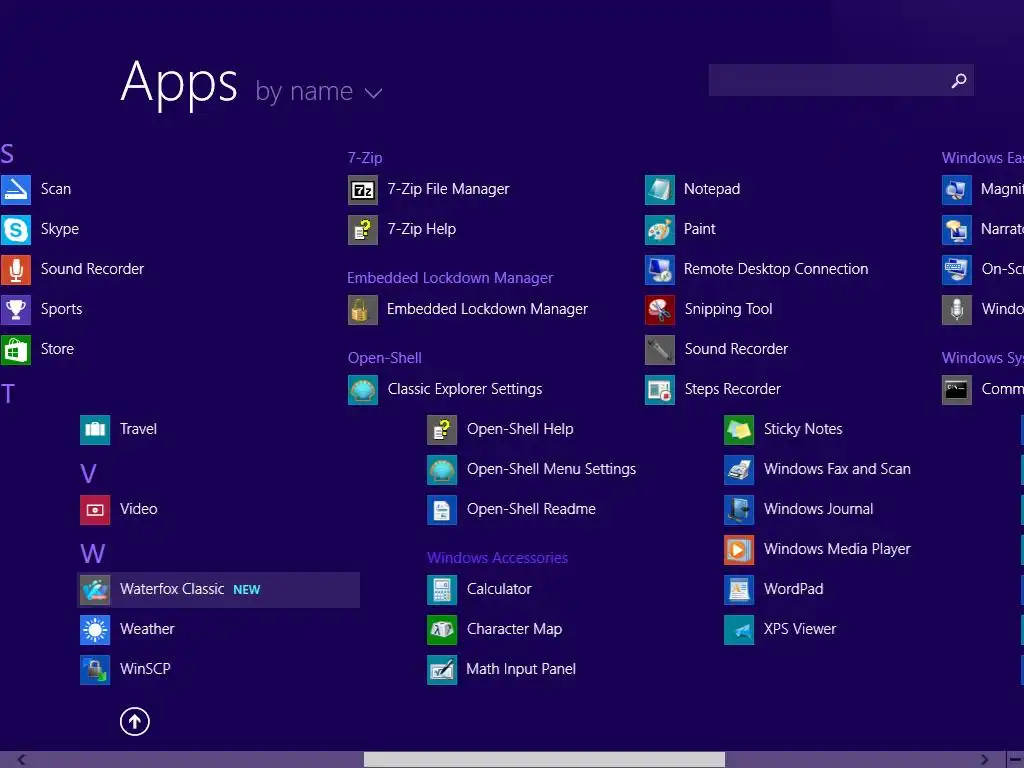Open the On-Screen Keyboard icon
Image resolution: width=1024 pixels, height=768 pixels.
point(957,269)
